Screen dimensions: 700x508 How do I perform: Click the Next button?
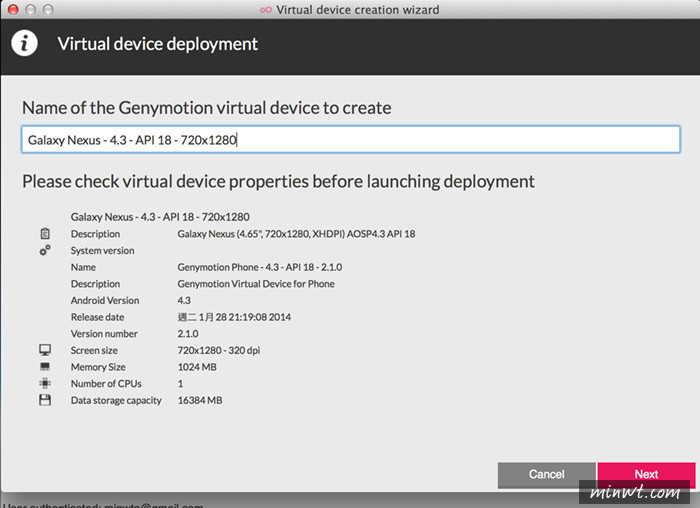pyautogui.click(x=646, y=474)
